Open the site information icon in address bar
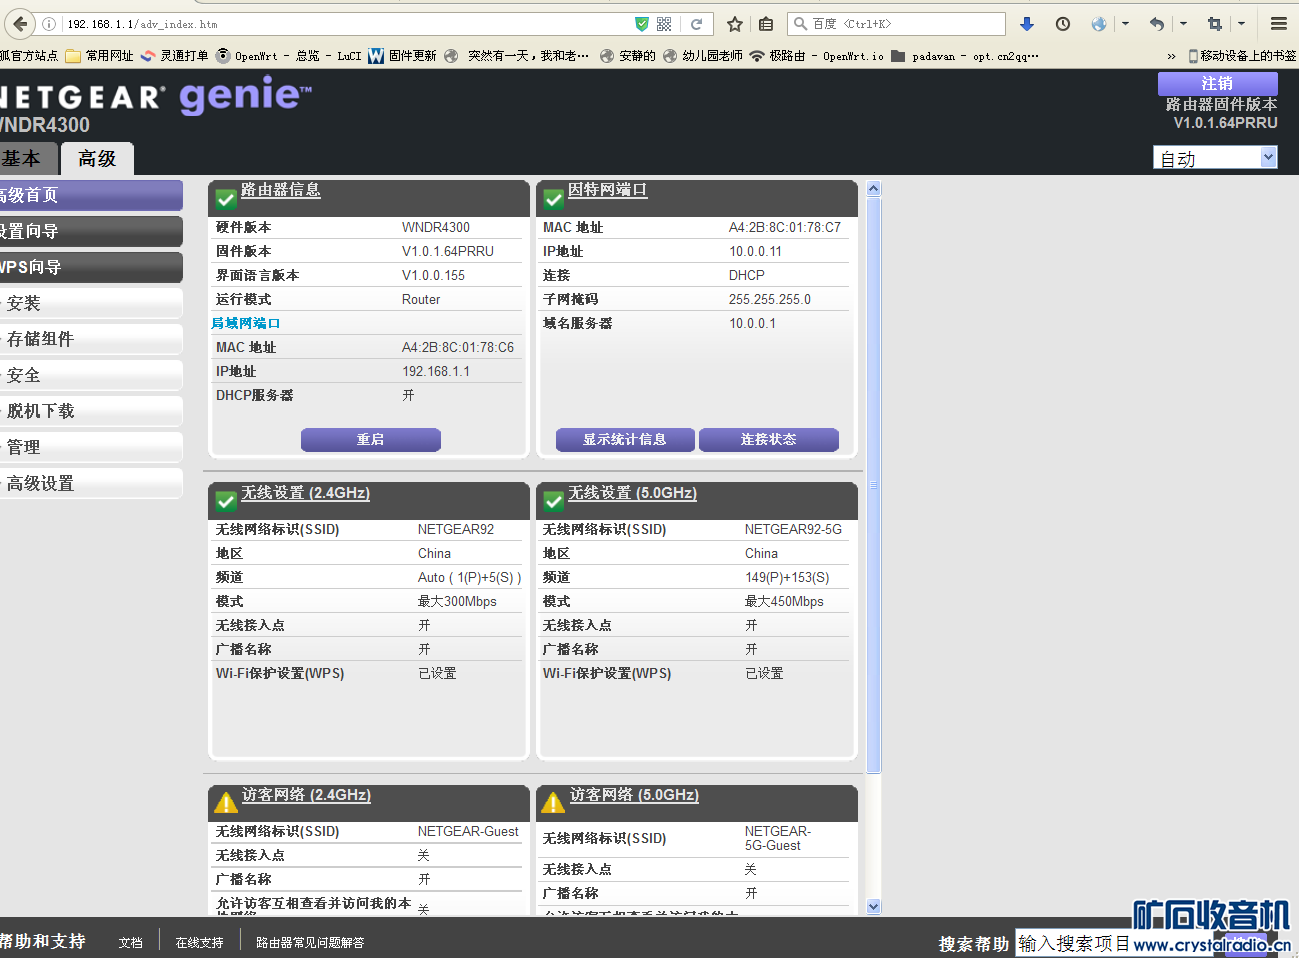Screen dimensions: 1299x958 (x=48, y=24)
